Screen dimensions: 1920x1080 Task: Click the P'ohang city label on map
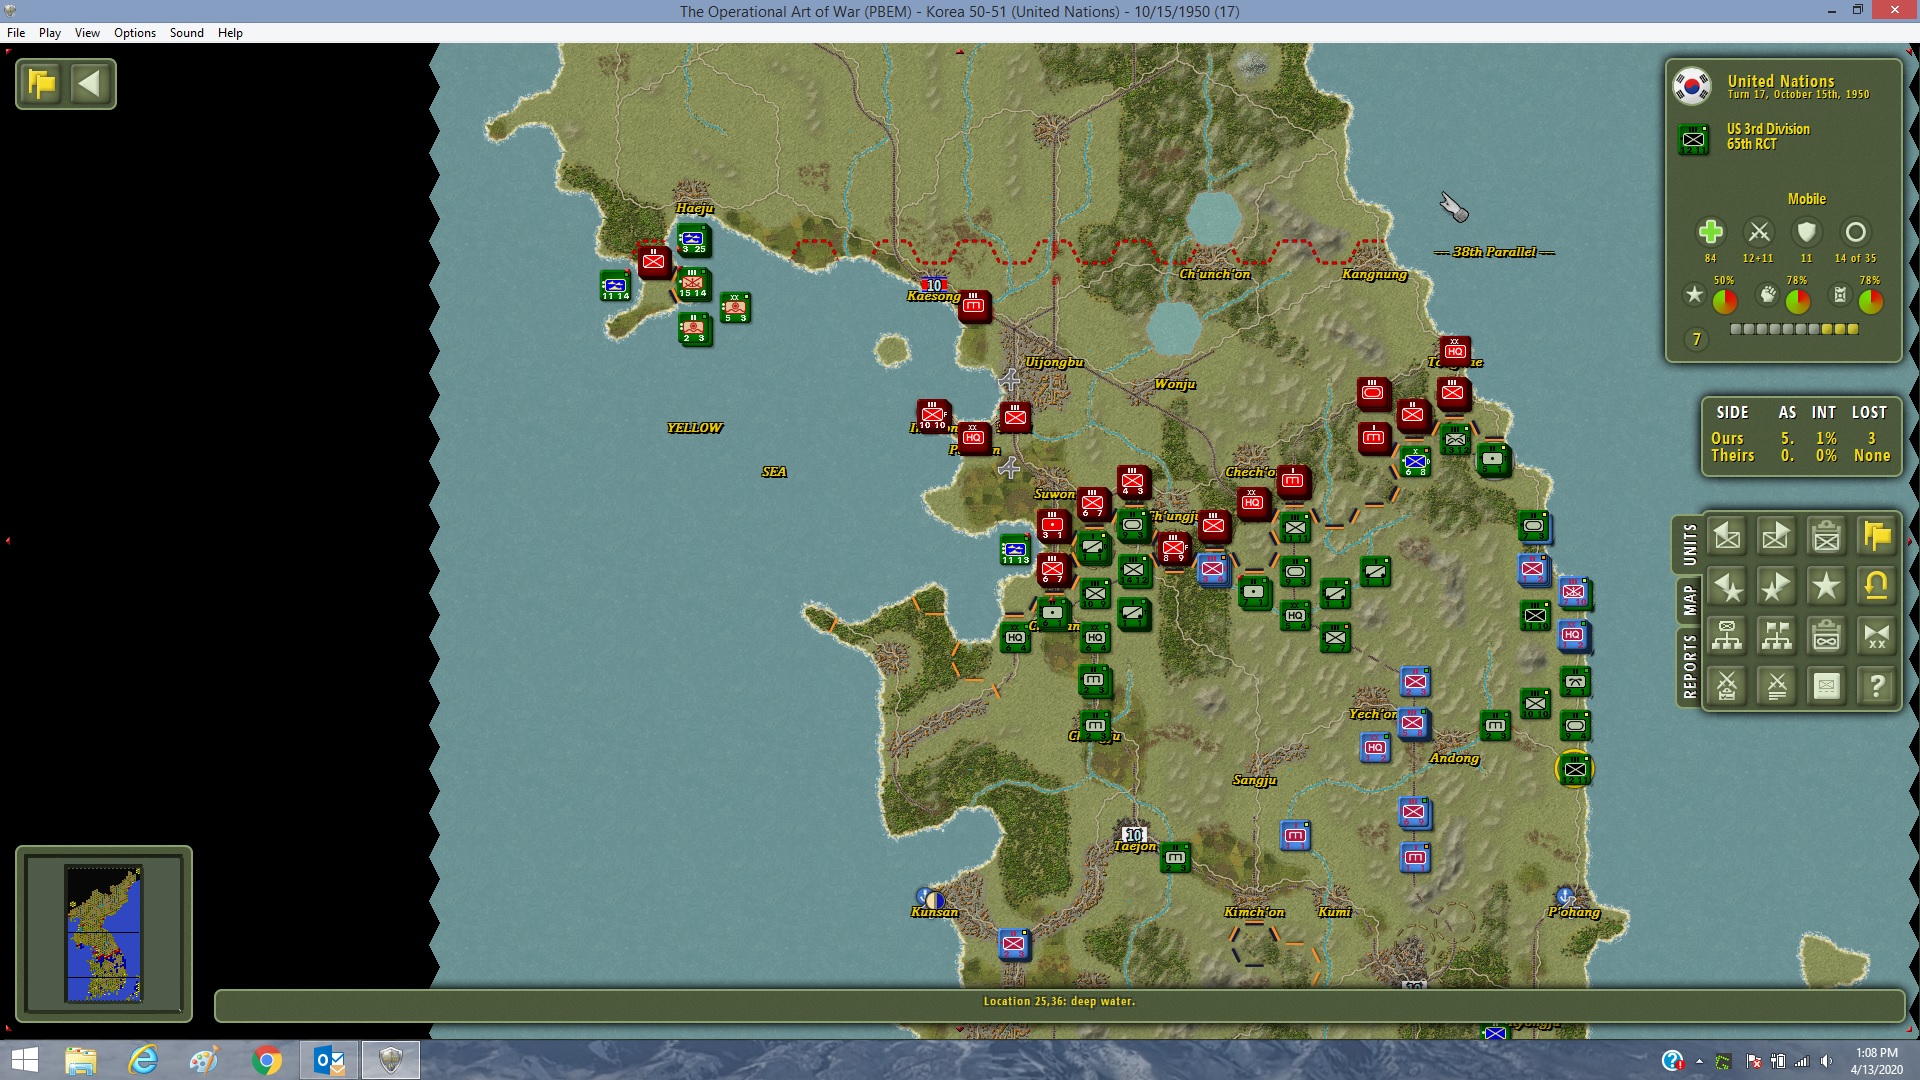1574,912
